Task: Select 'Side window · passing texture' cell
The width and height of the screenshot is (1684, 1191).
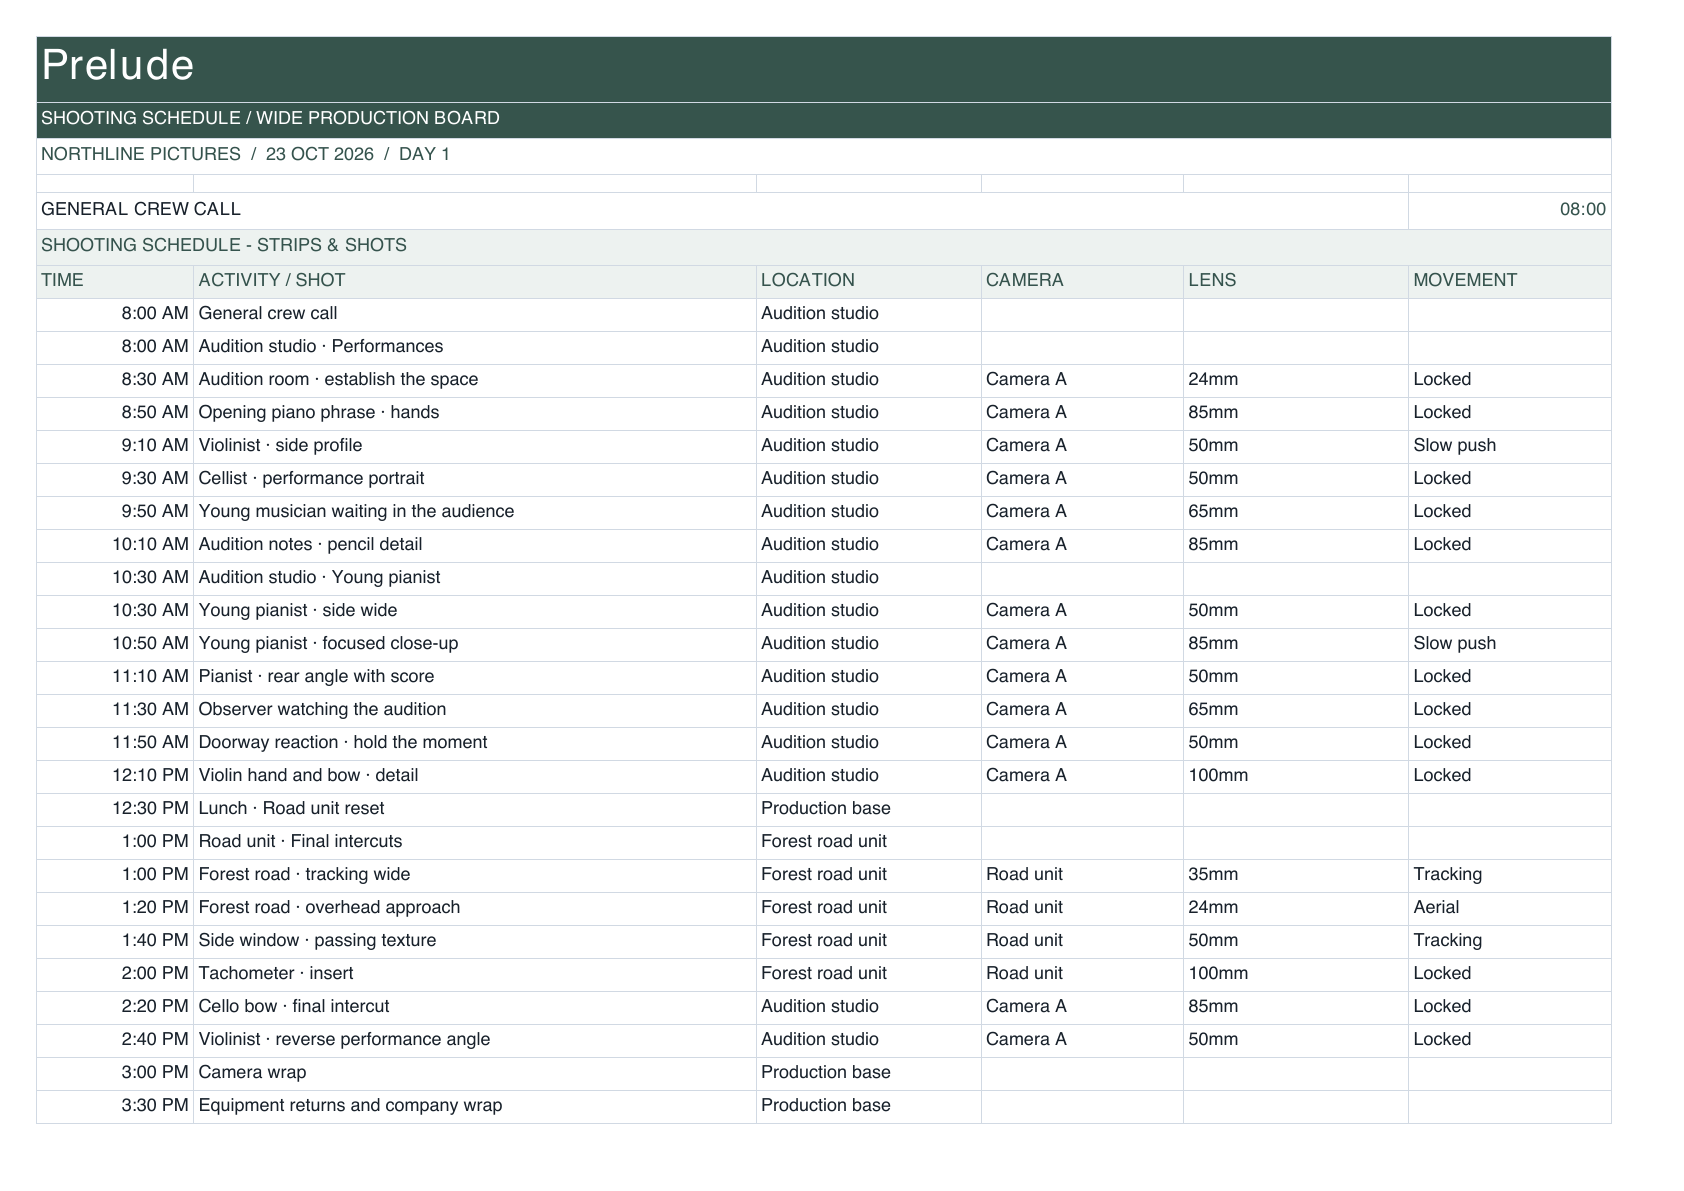Action: click(475, 941)
